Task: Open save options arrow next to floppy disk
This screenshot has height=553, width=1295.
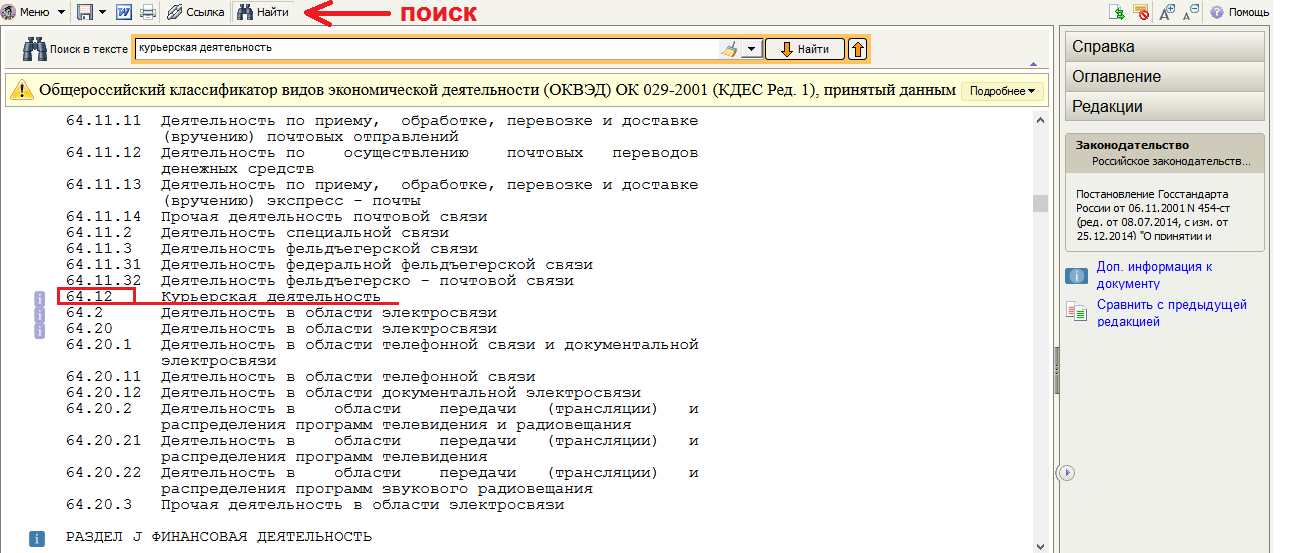Action: point(102,13)
